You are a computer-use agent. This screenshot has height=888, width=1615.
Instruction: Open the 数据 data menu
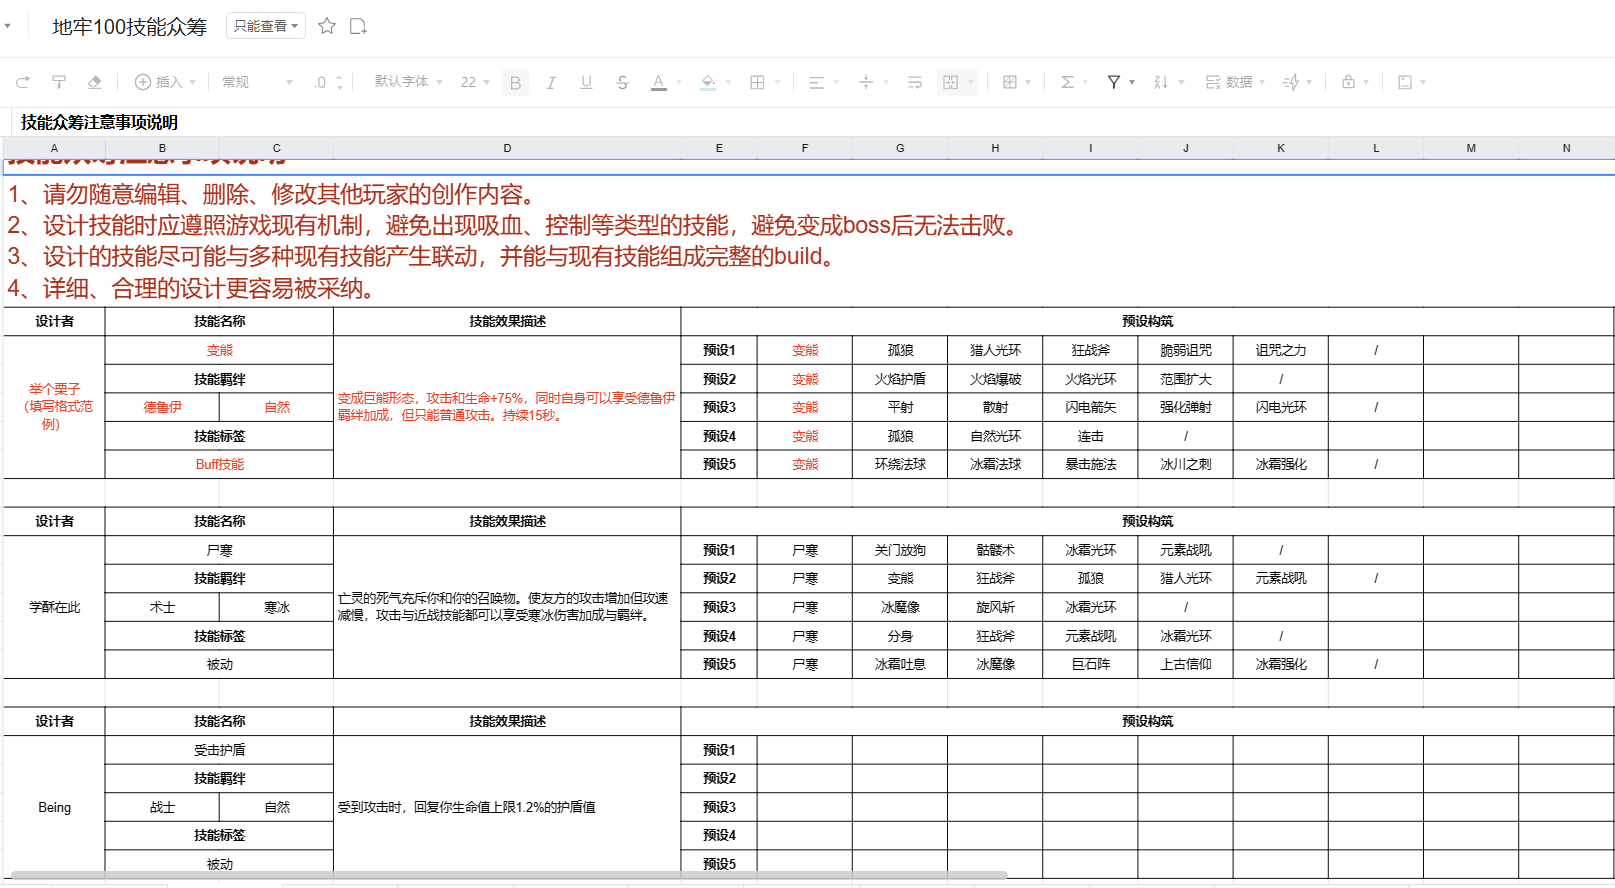point(1235,82)
